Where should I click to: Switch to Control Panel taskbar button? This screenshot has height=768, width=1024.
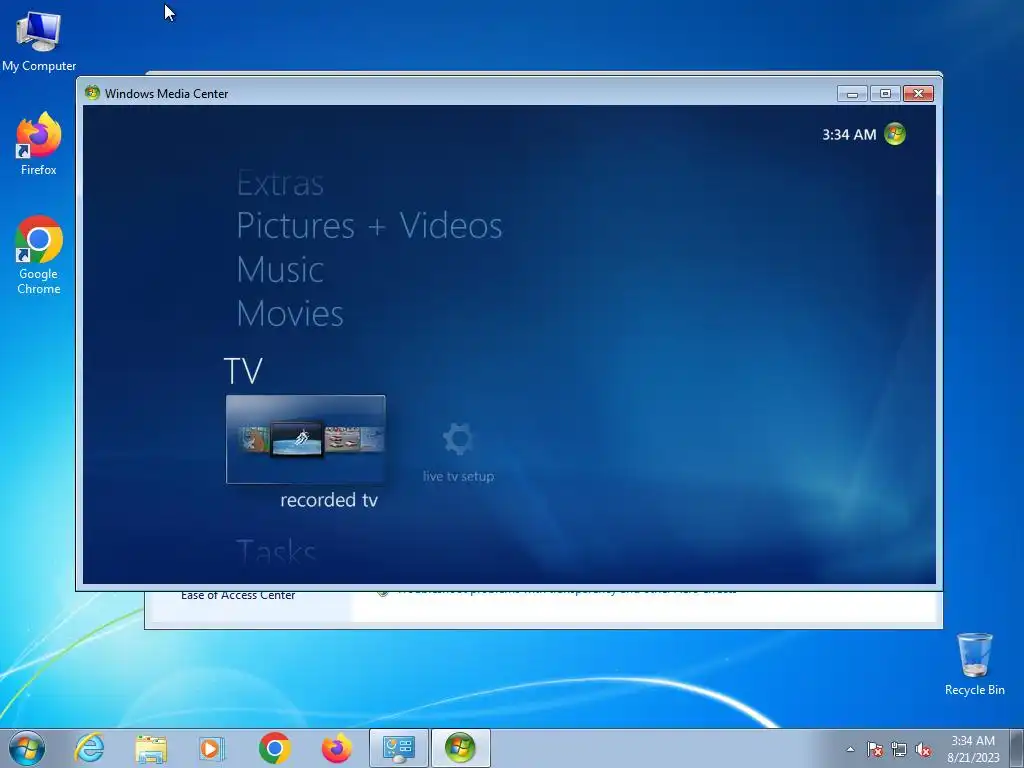click(x=399, y=748)
